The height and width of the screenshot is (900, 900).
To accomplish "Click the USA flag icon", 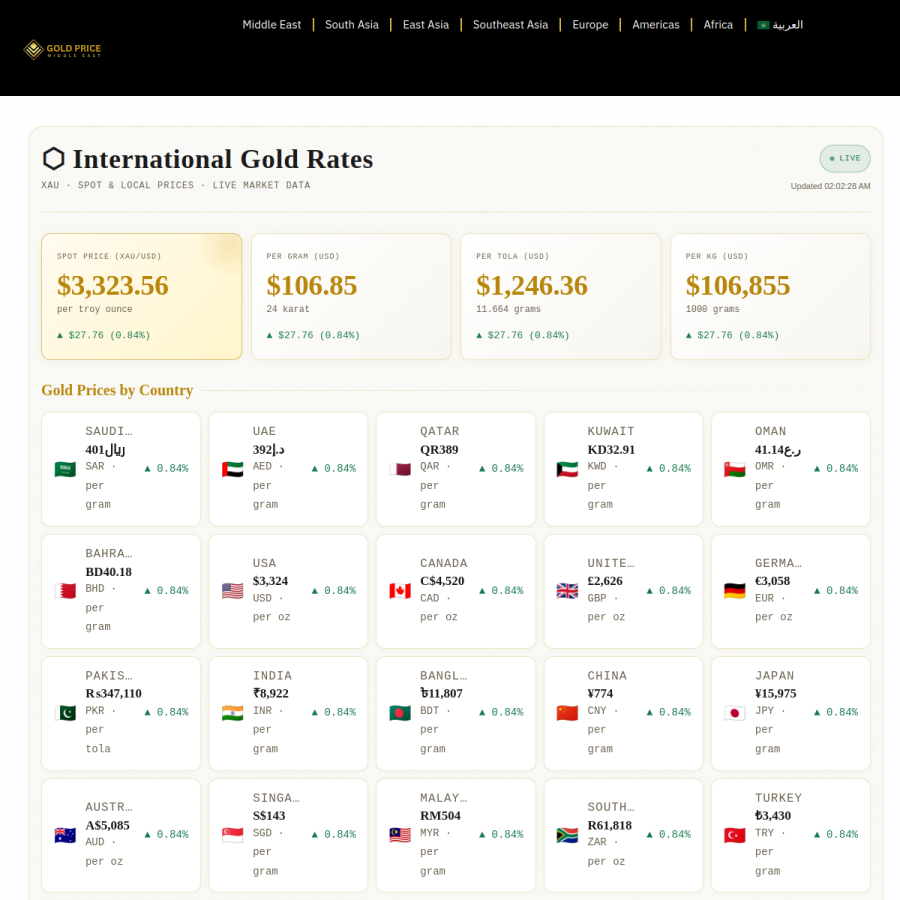I will point(232,591).
